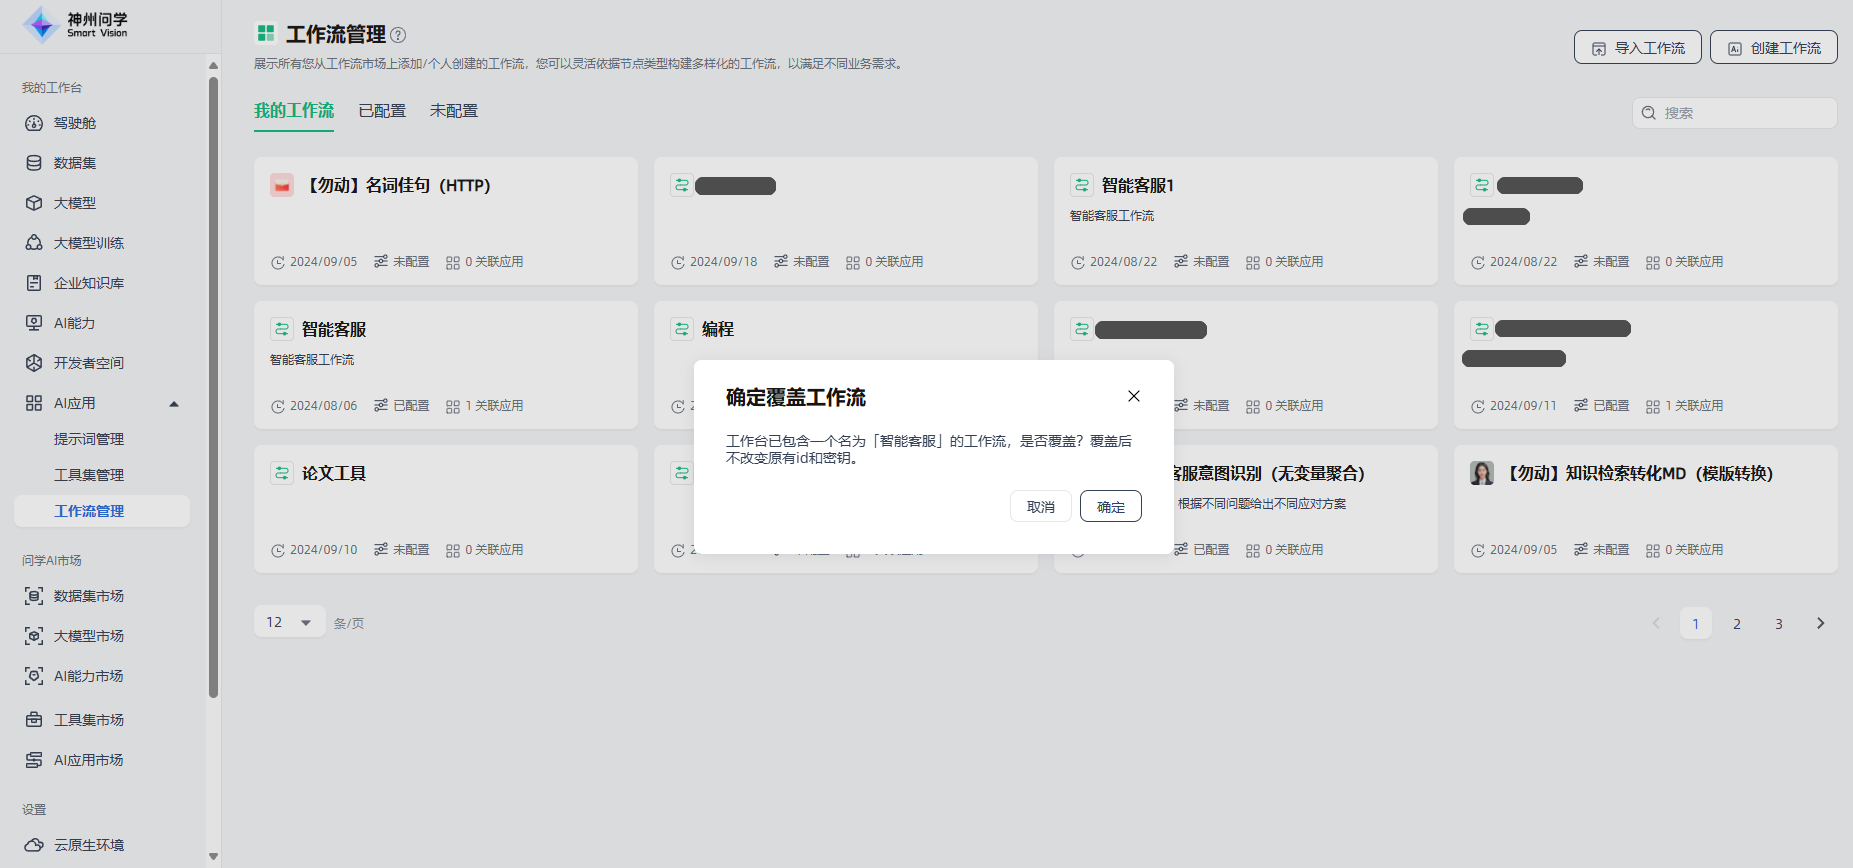Collapse the AI应用 menu section

[174, 404]
